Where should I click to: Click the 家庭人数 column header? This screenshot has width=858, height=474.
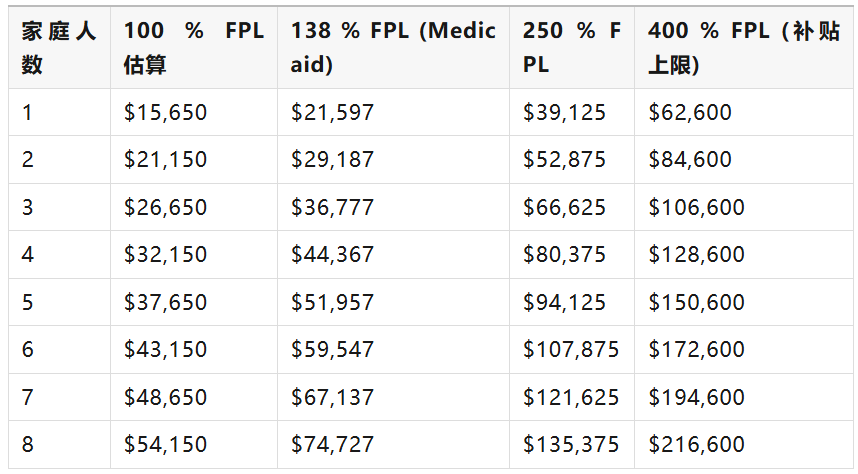[x=59, y=48]
